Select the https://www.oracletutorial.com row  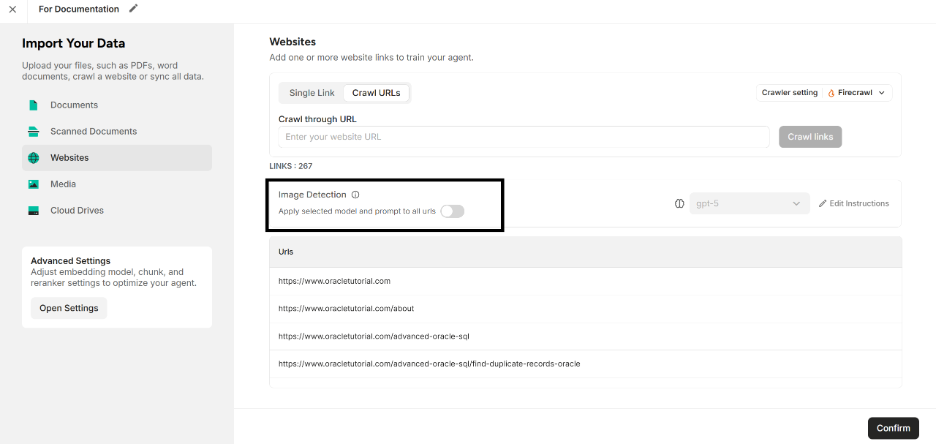click(x=585, y=281)
